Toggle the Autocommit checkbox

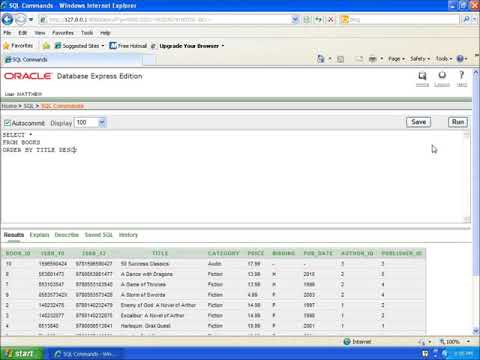coord(7,123)
